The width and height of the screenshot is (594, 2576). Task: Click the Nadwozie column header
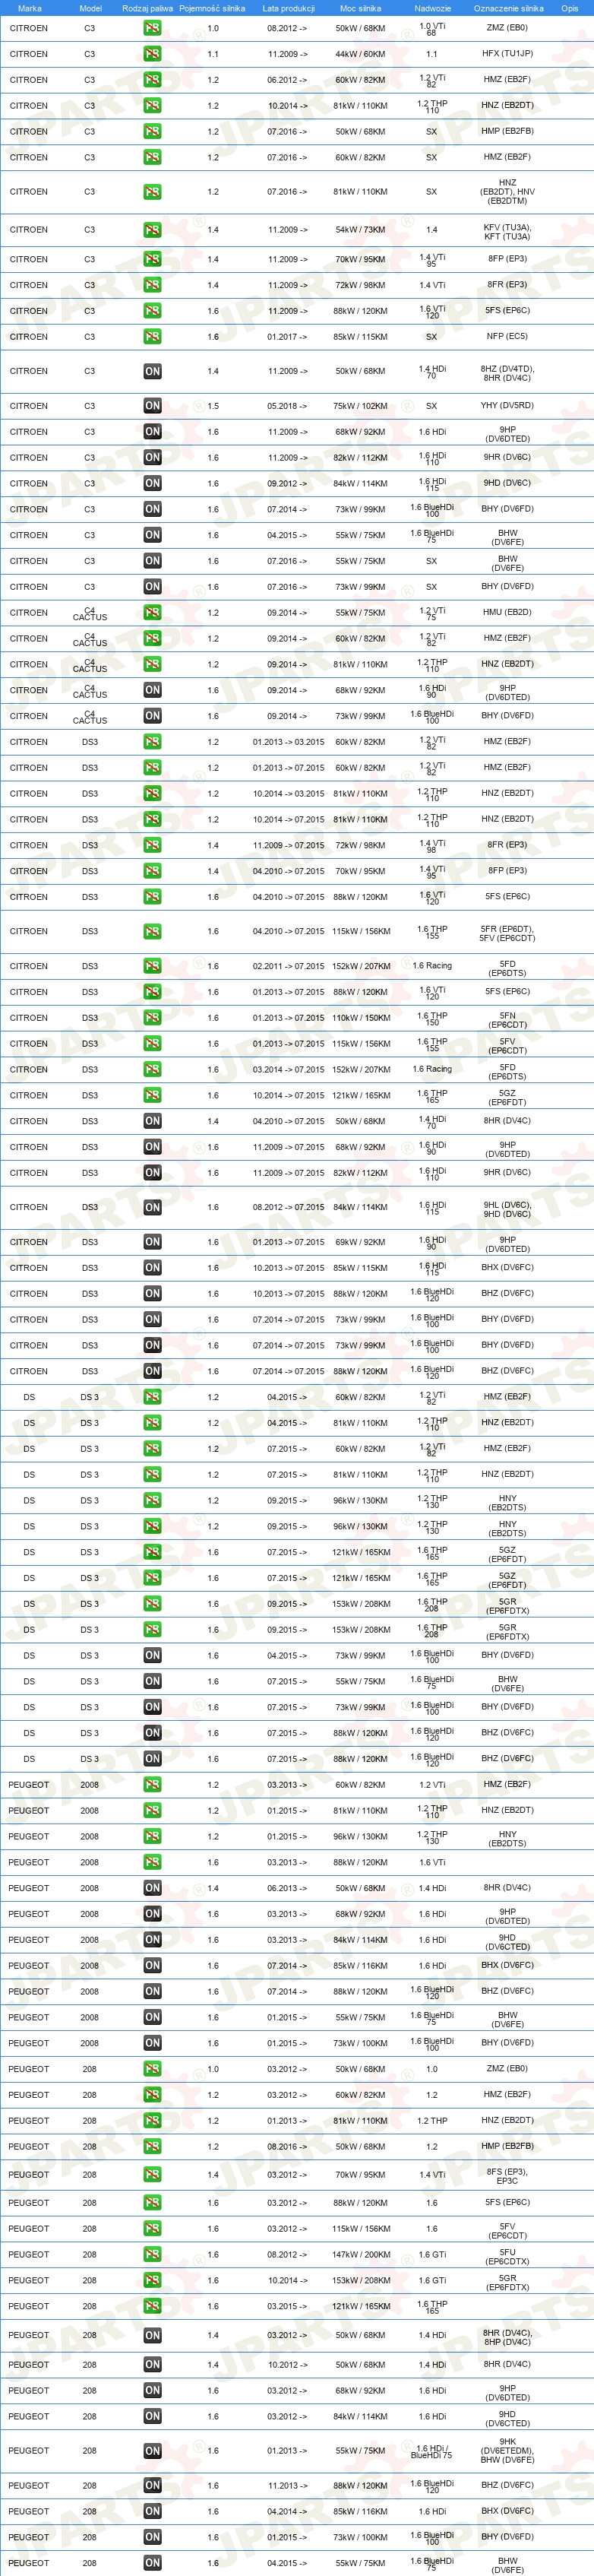pos(432,8)
